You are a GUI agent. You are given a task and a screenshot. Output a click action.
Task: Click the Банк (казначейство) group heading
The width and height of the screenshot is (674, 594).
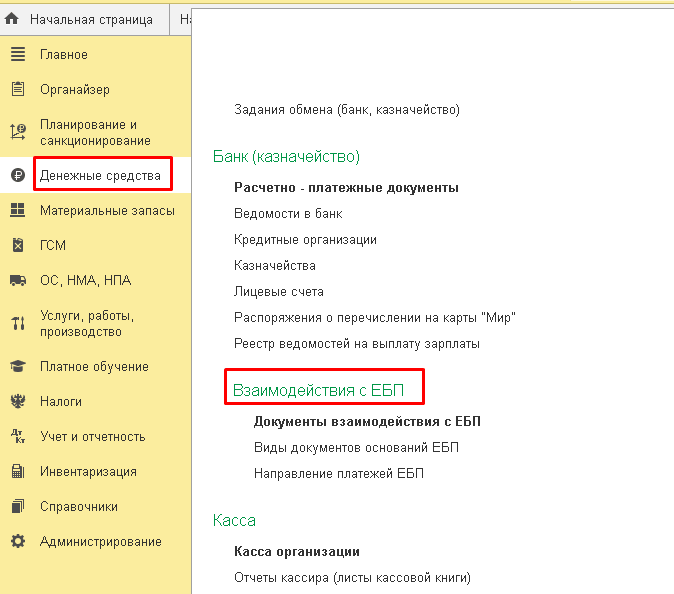click(286, 156)
